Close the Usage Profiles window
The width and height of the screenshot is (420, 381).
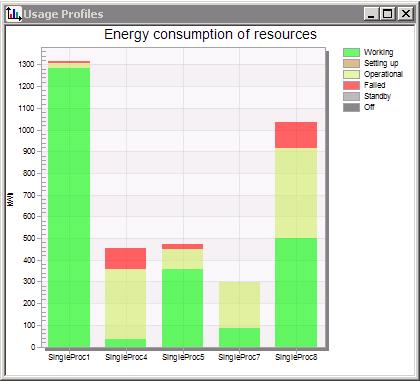pyautogui.click(x=405, y=14)
